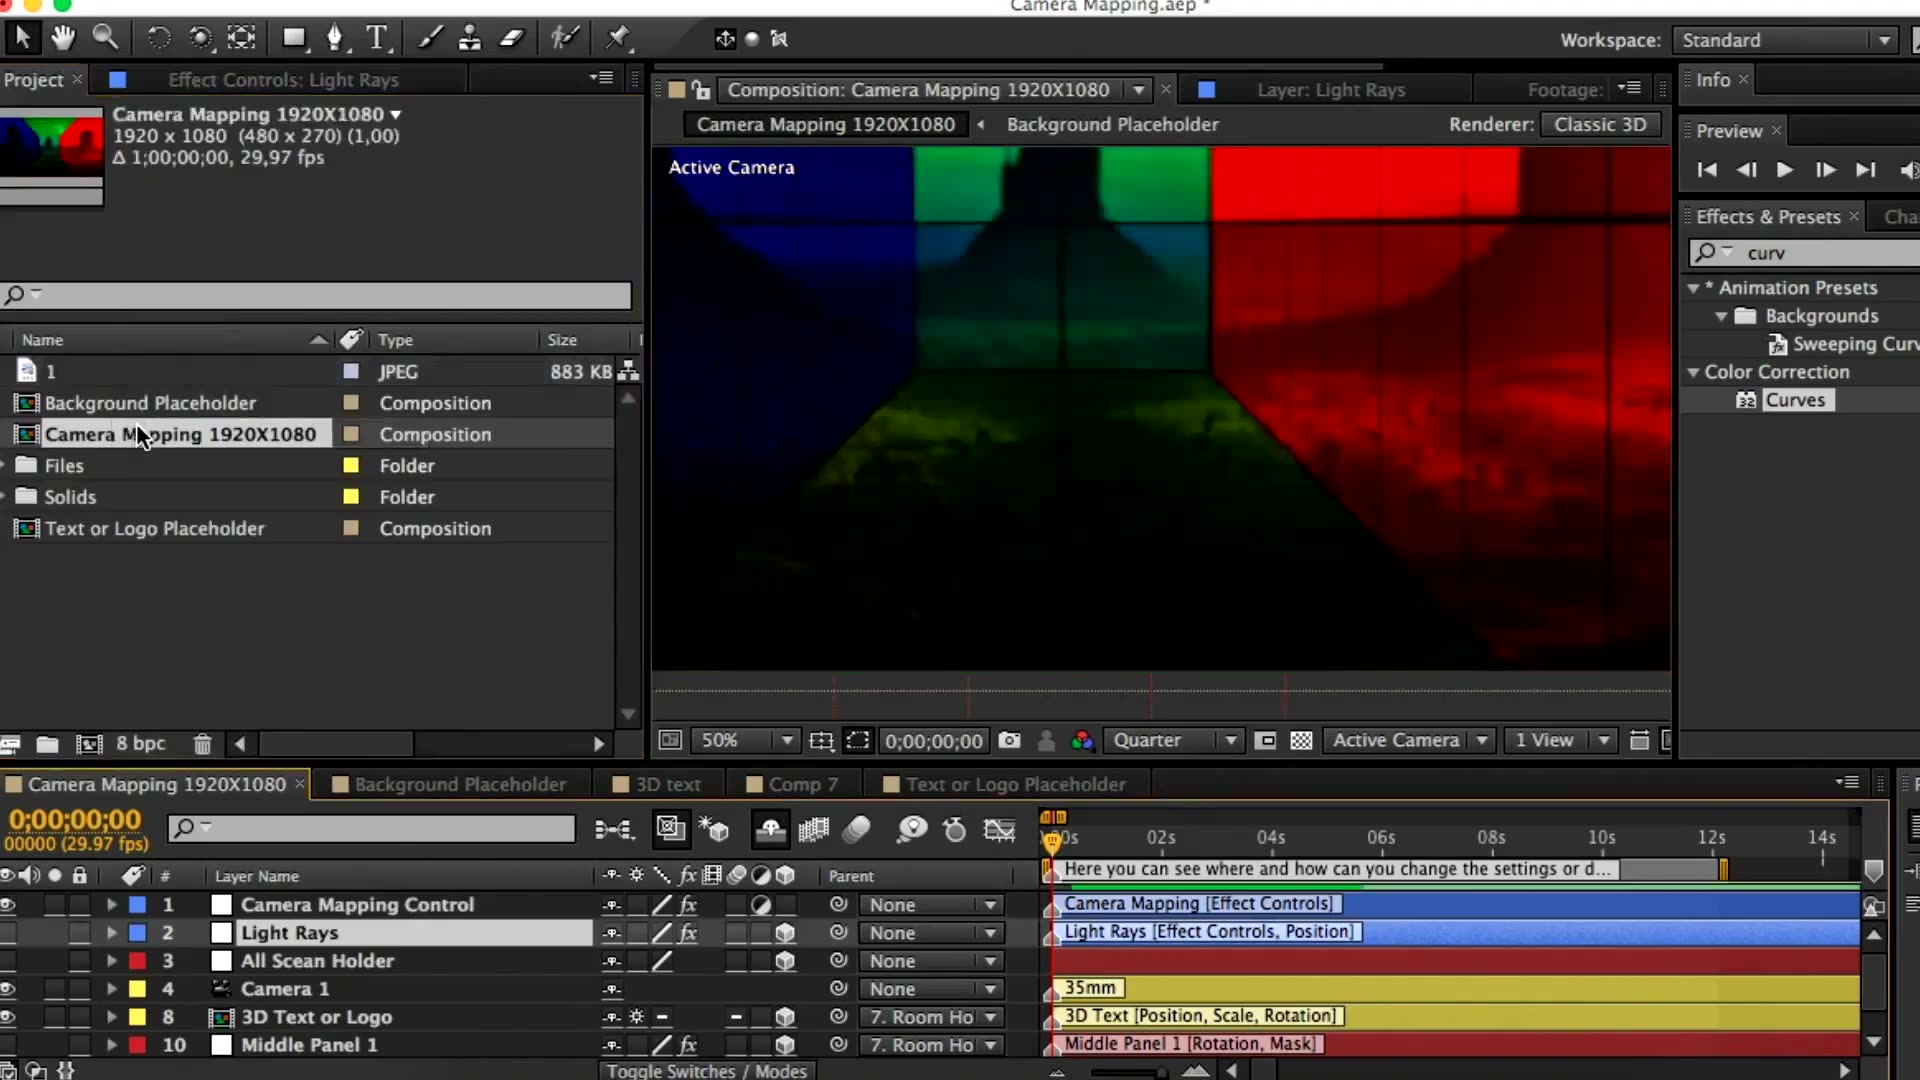Image resolution: width=1920 pixels, height=1080 pixels.
Task: Toggle 3D switch for Light Rays layer
Action: 785,933
